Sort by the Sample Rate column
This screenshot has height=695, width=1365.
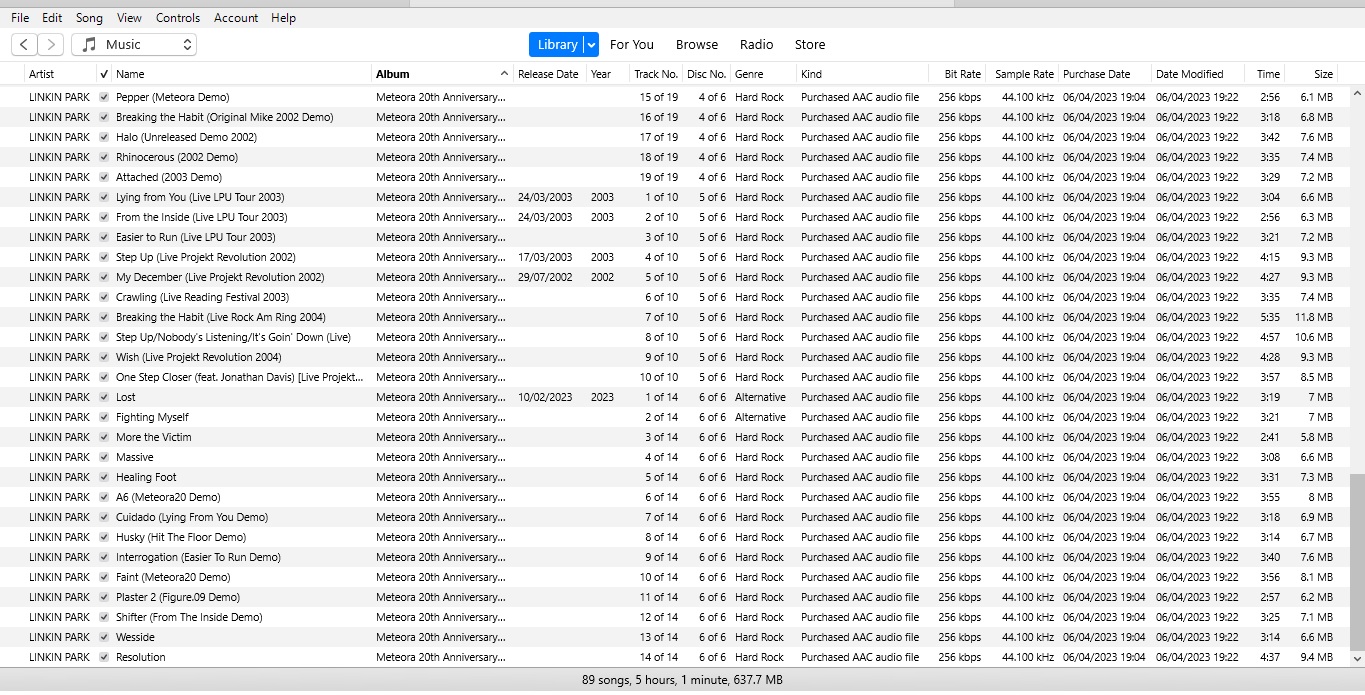(1023, 74)
